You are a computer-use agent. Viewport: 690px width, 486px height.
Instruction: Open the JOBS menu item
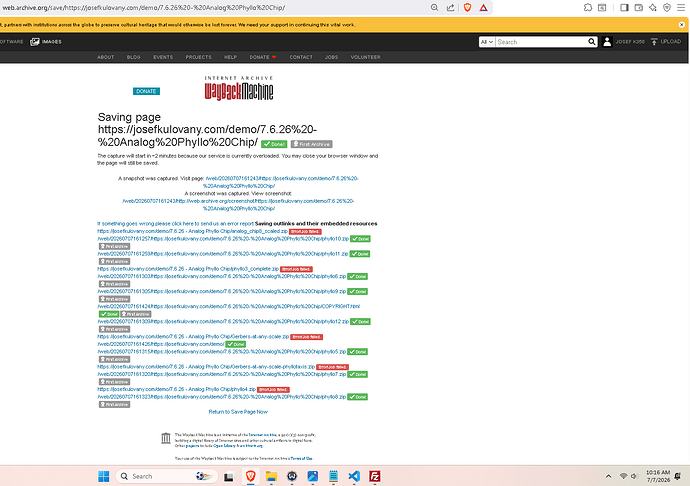point(331,57)
